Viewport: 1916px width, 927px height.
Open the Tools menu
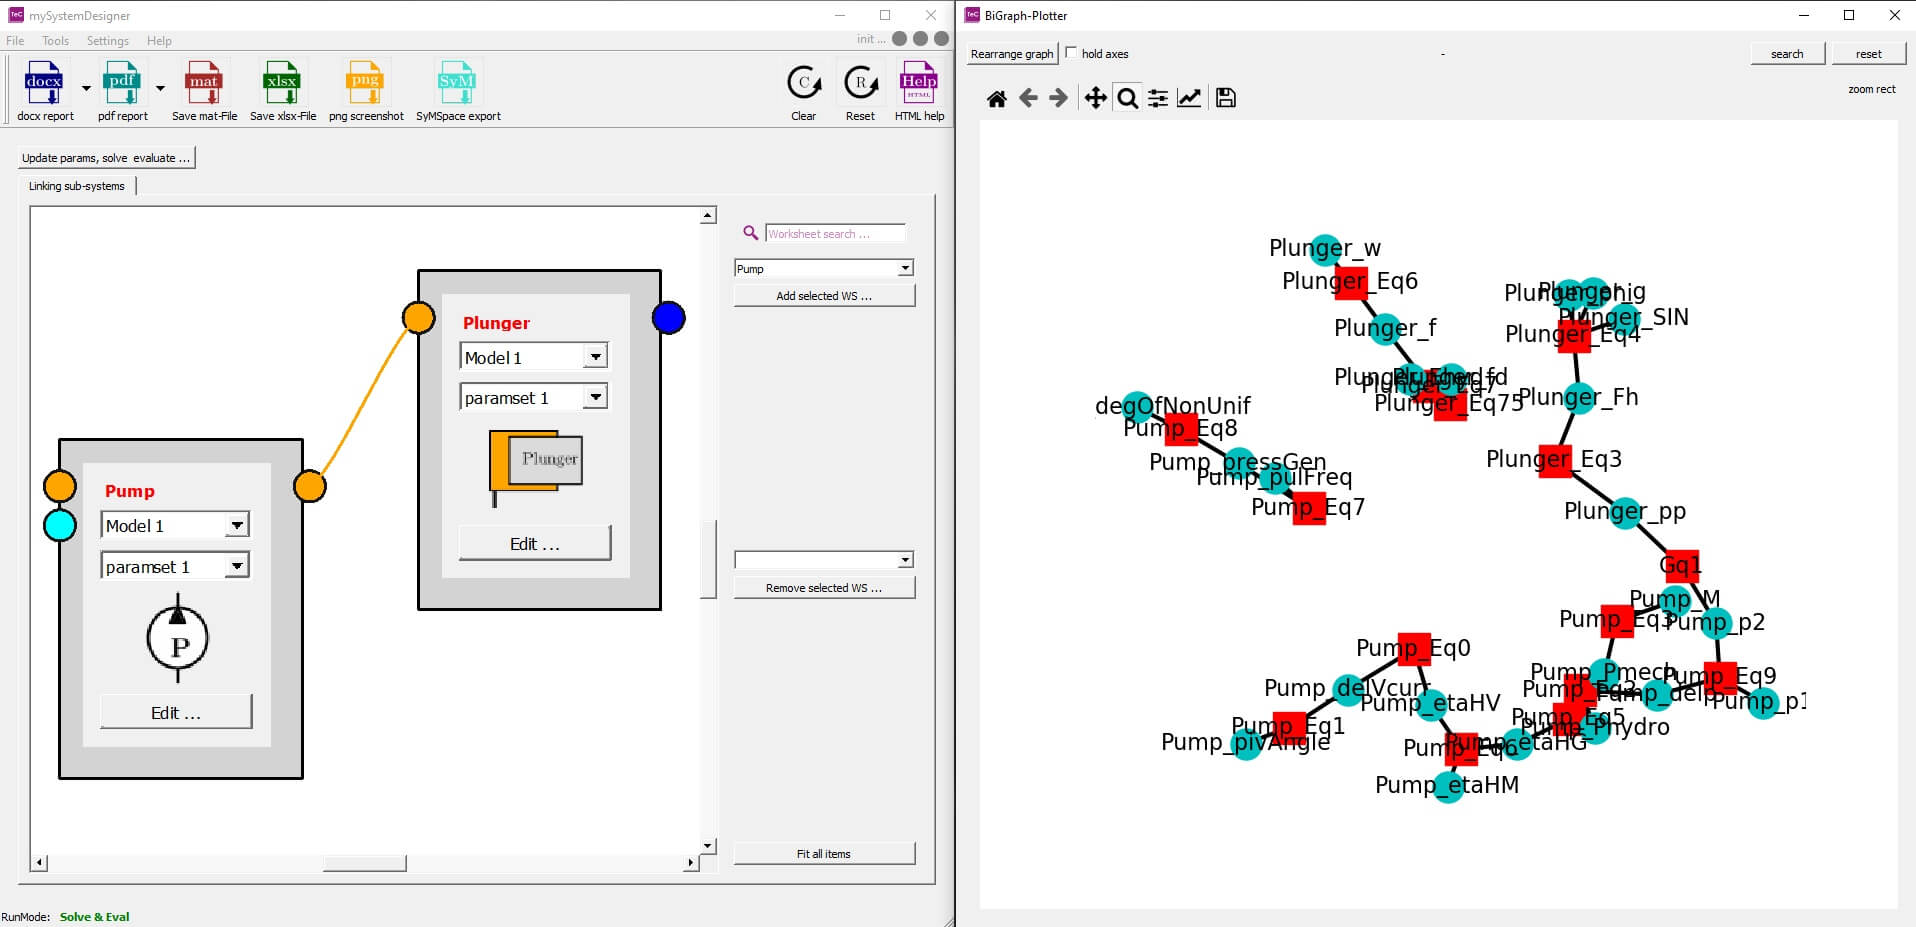[55, 41]
